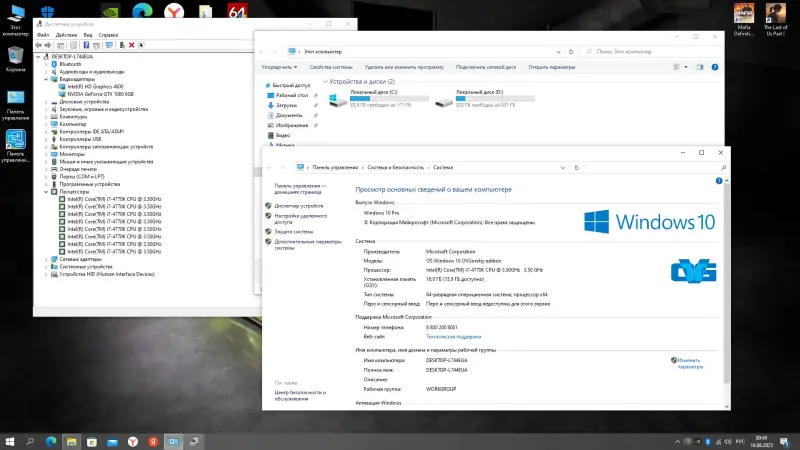This screenshot has height=450, width=800.
Task: Click Back arrow in Device Manager toolbar
Action: (x=38, y=45)
